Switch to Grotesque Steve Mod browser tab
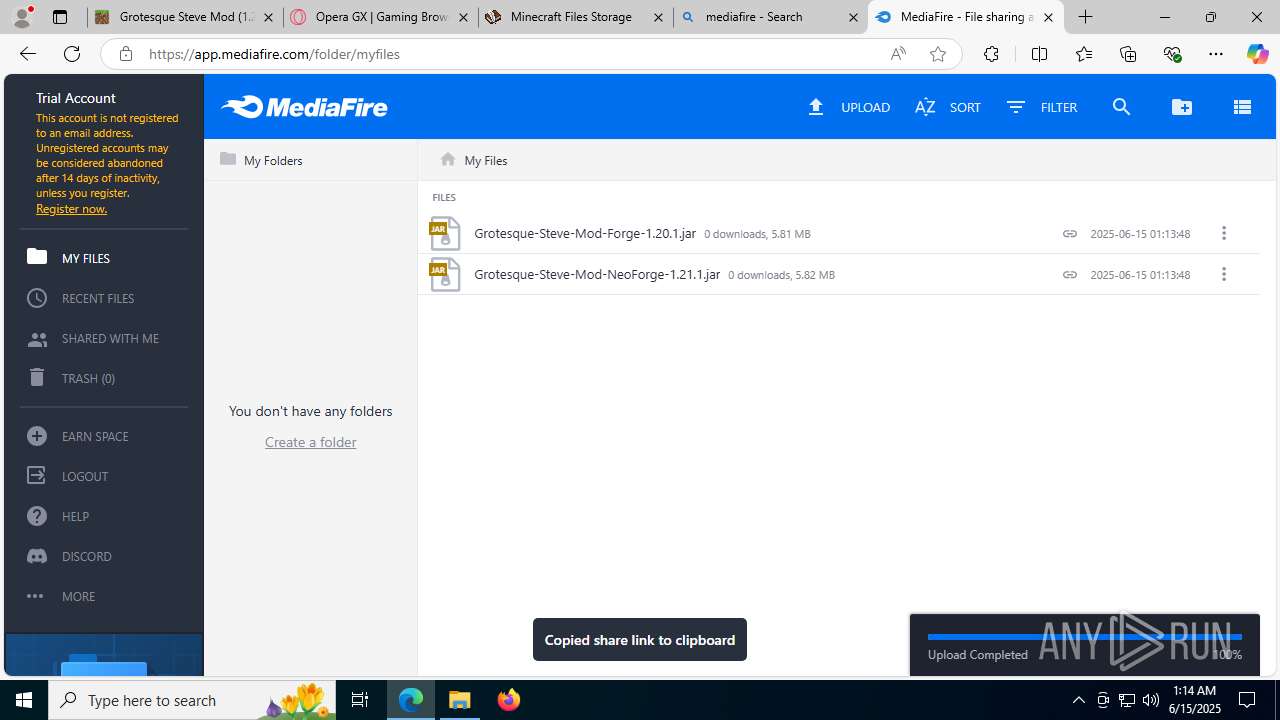1280x720 pixels. (x=184, y=17)
